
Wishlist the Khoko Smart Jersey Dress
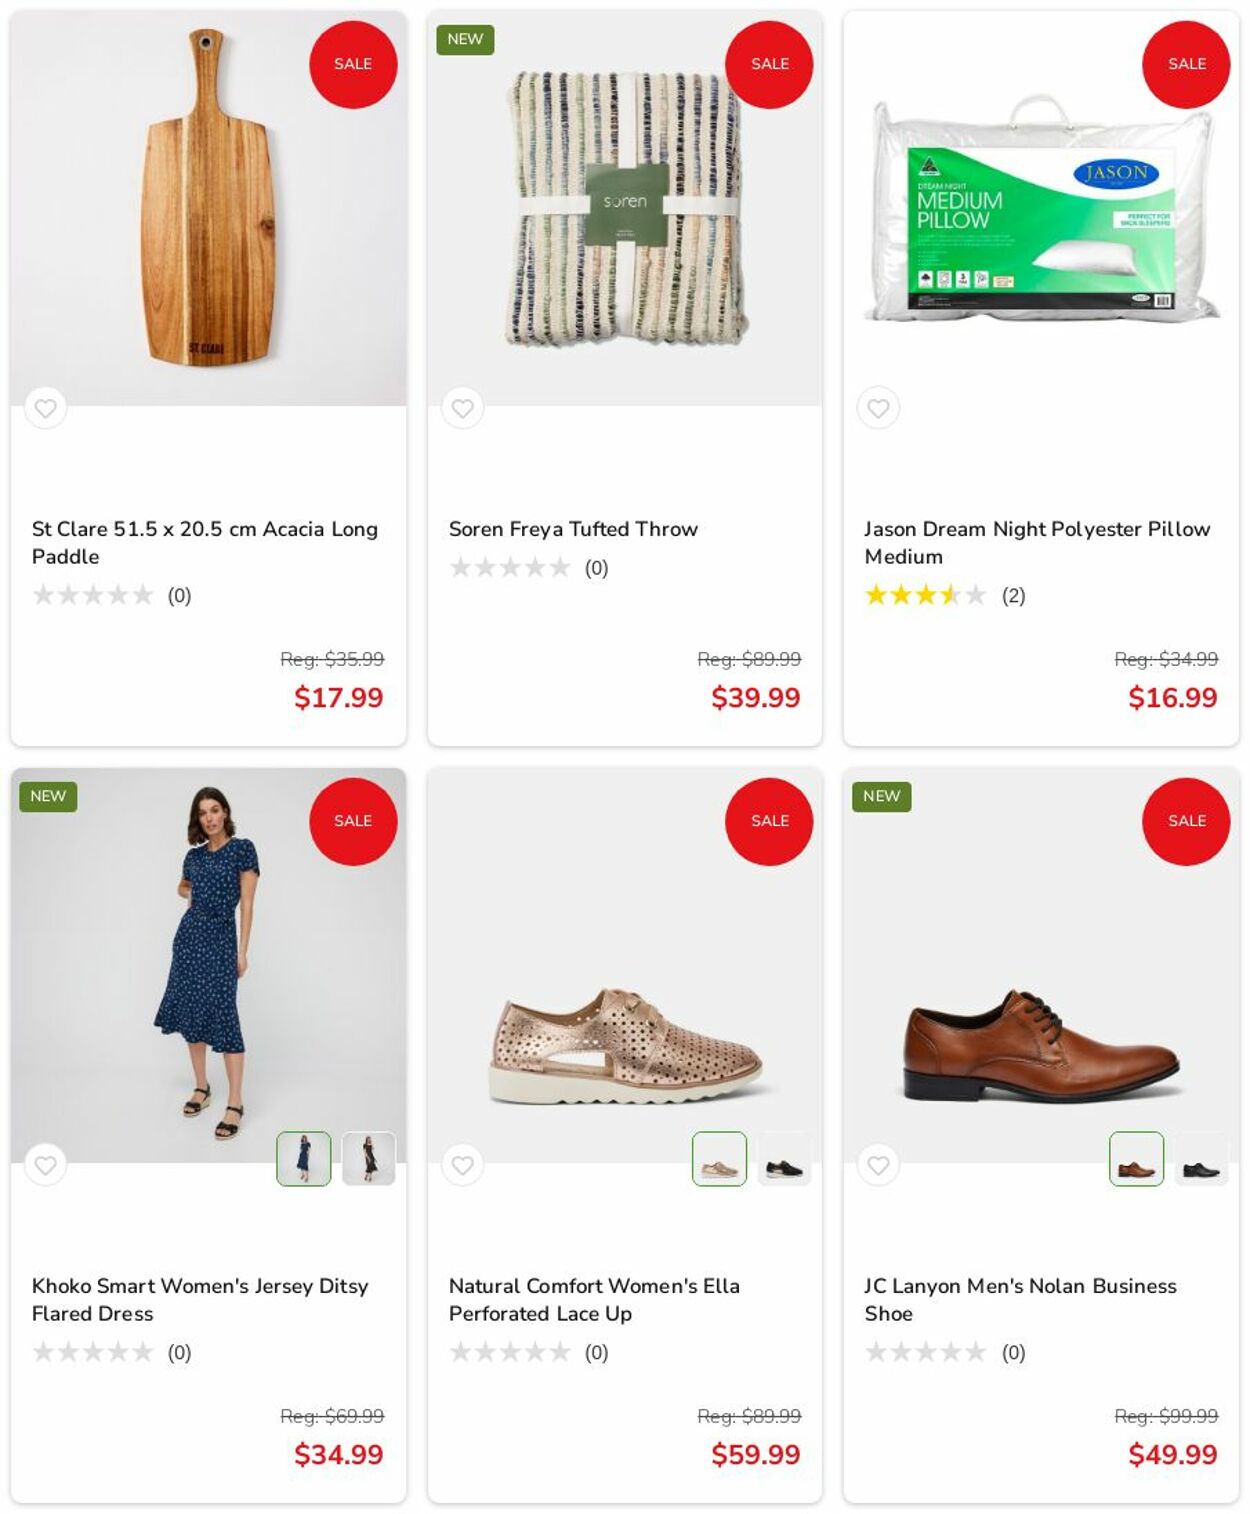45,1165
